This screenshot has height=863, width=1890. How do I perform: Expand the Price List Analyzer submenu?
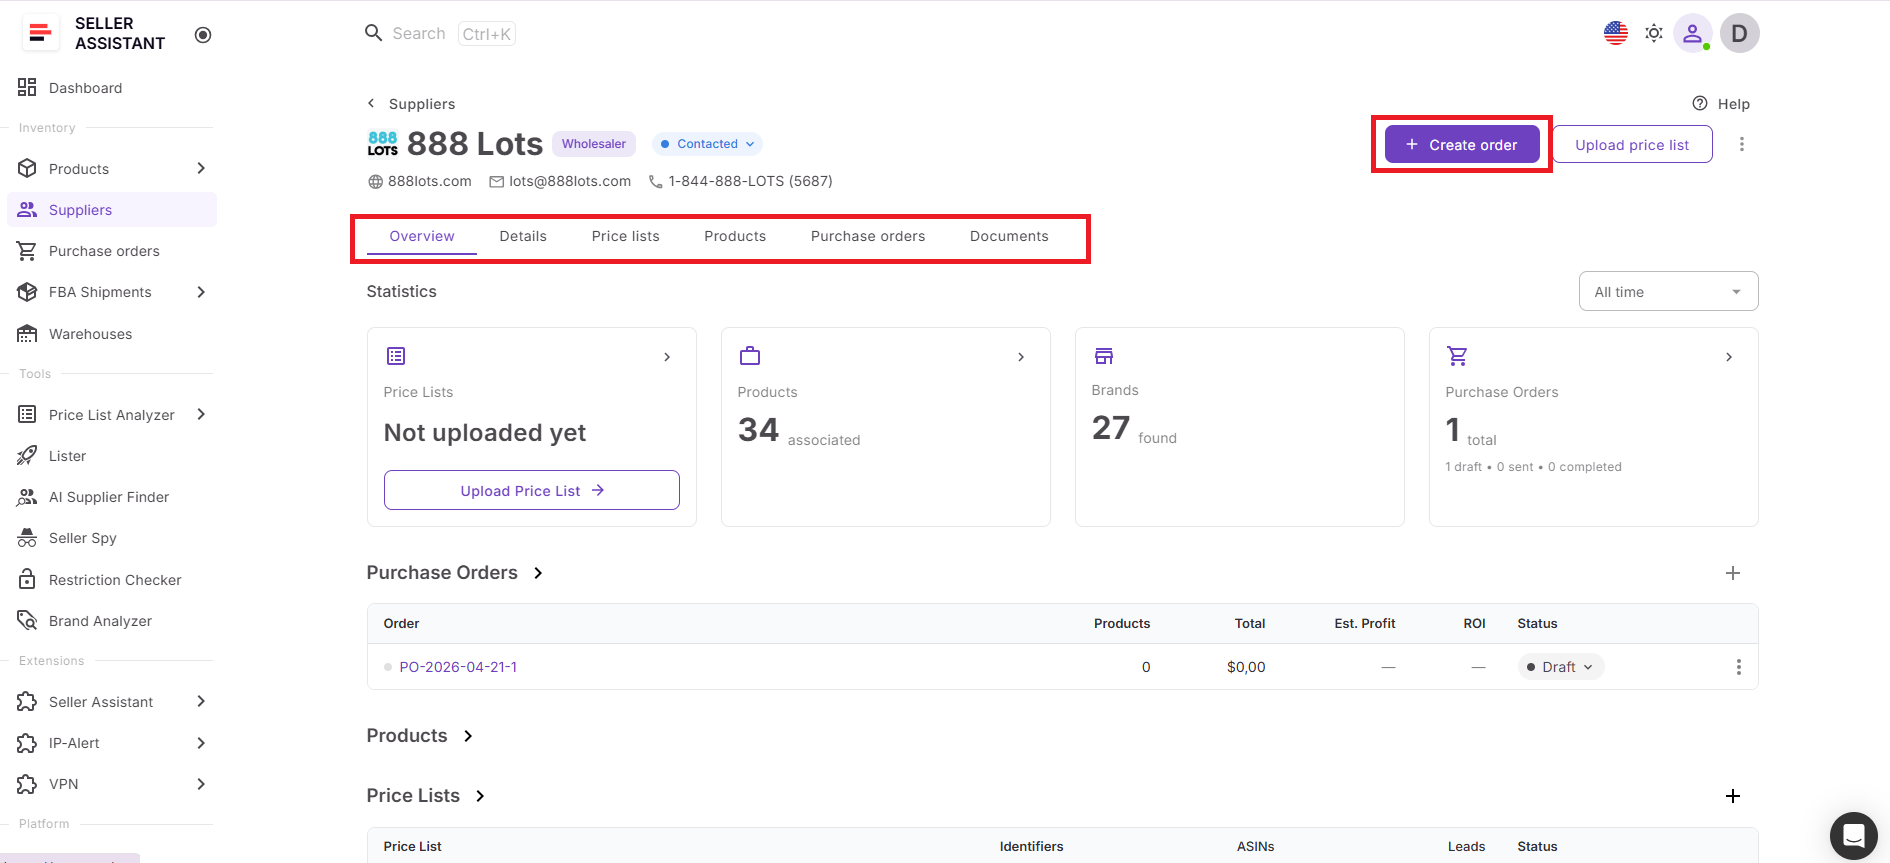(201, 414)
